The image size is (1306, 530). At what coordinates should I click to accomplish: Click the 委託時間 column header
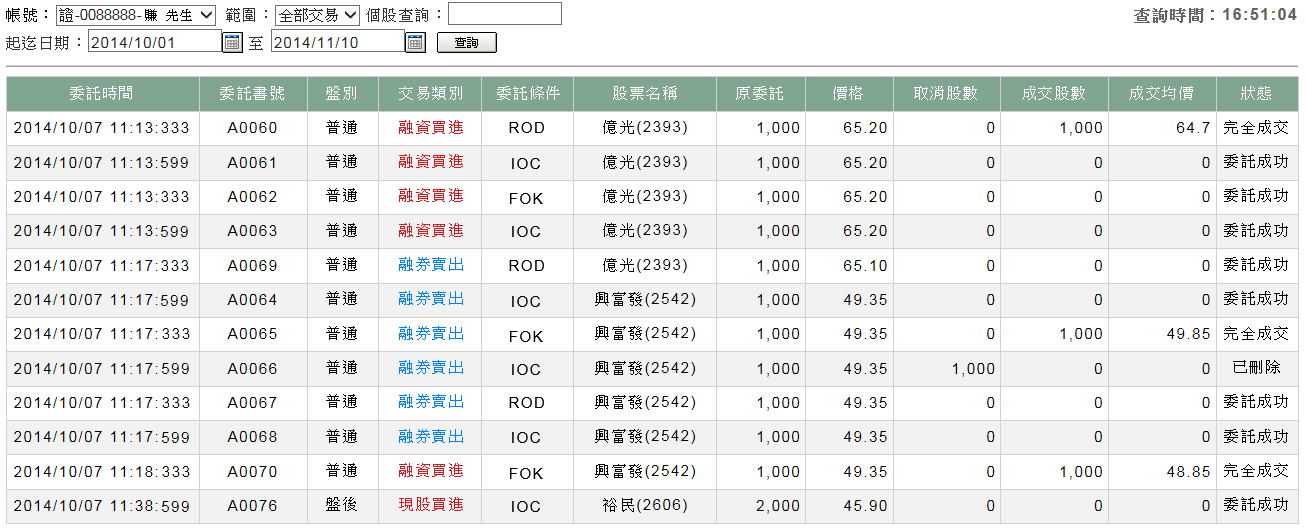102,94
